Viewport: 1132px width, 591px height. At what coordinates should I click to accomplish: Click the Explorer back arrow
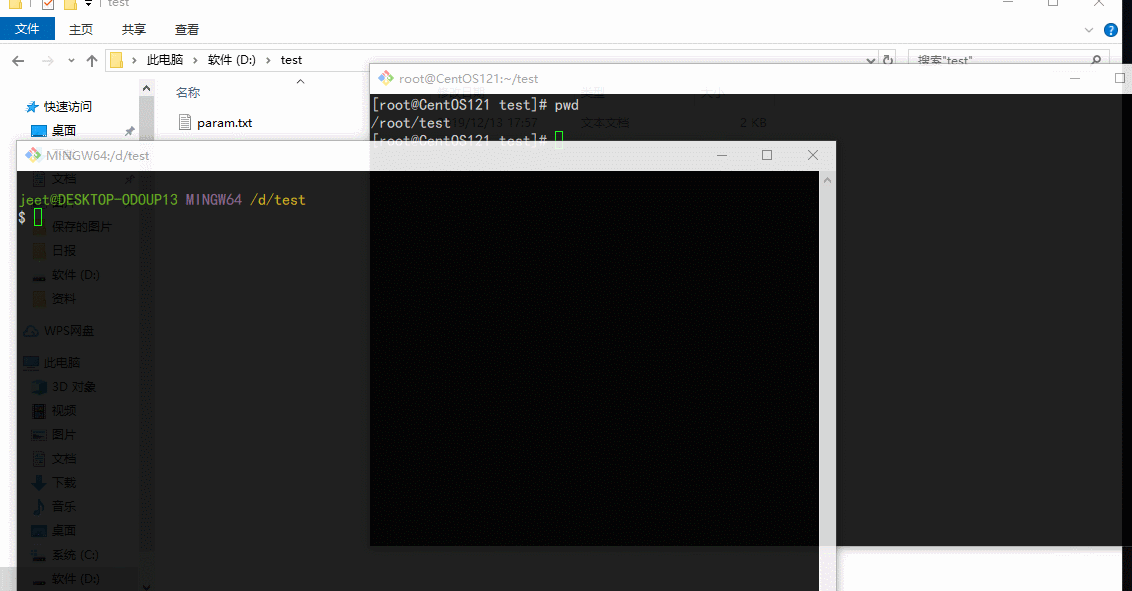coord(18,61)
